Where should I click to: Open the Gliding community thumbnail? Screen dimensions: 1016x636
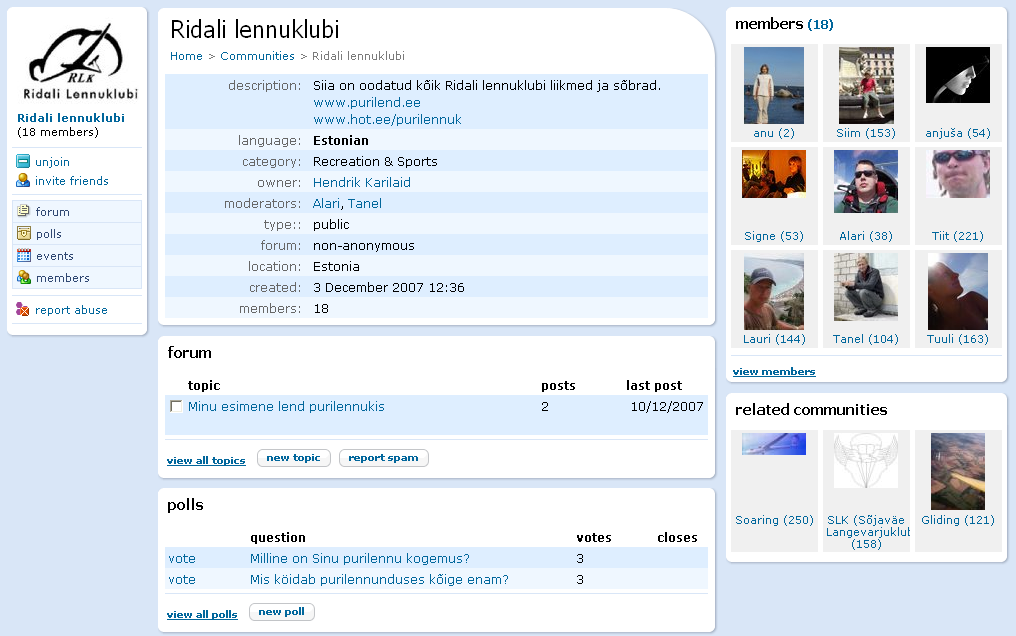coord(958,471)
